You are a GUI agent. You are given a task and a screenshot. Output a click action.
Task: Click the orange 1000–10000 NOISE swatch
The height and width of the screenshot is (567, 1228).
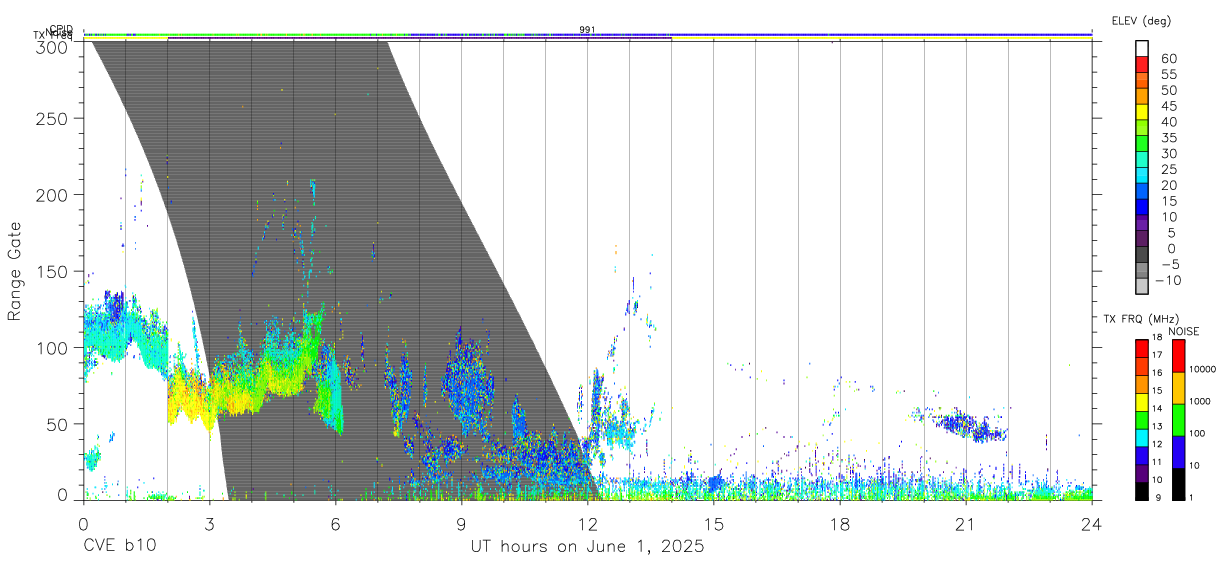pos(1179,388)
